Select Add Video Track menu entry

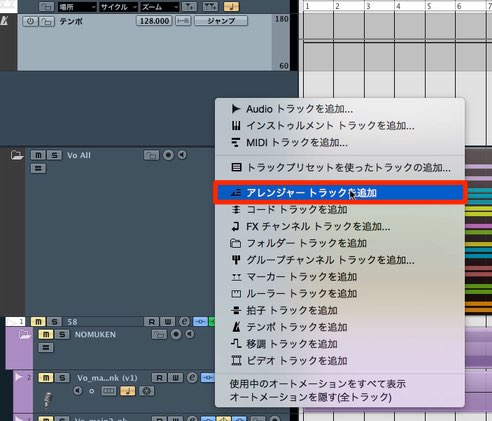(340, 361)
